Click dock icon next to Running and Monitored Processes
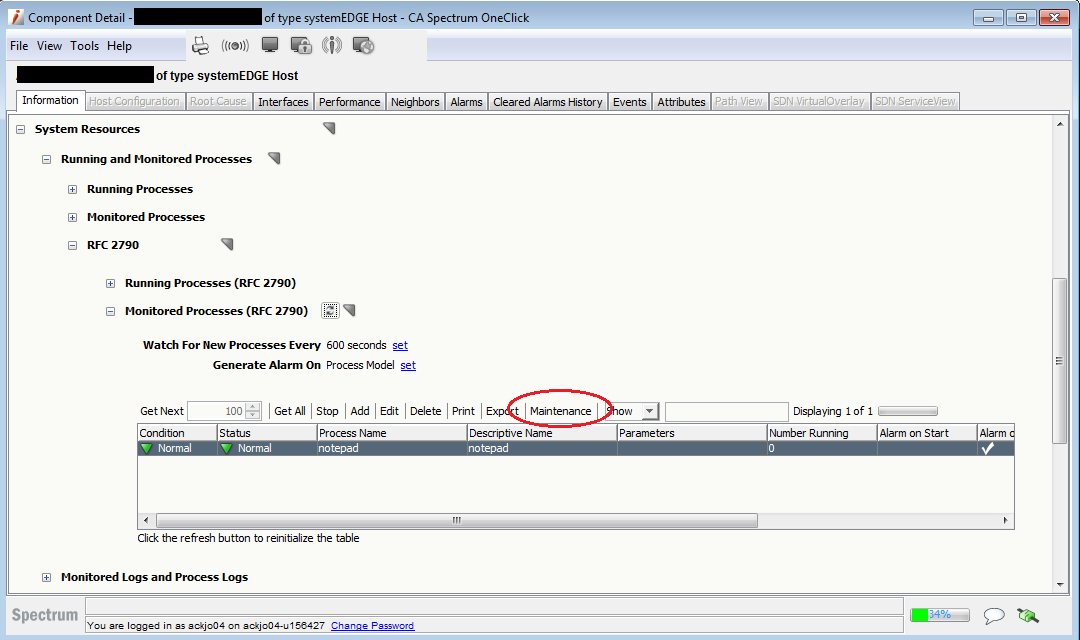Image resolution: width=1080 pixels, height=640 pixels. pyautogui.click(x=274, y=158)
